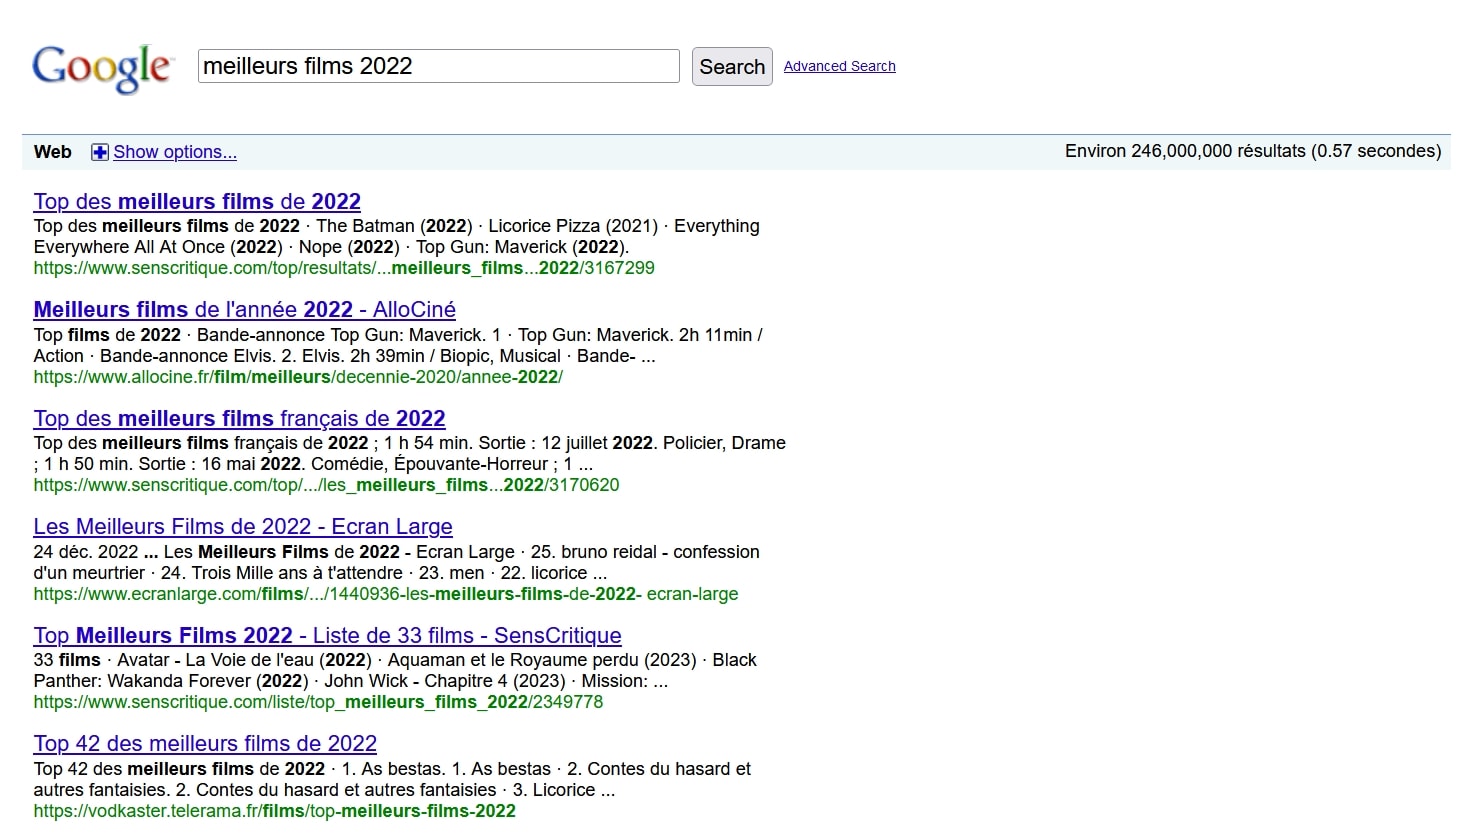
Task: Click the senscritique.com URL ending in 3167299
Action: [x=344, y=268]
